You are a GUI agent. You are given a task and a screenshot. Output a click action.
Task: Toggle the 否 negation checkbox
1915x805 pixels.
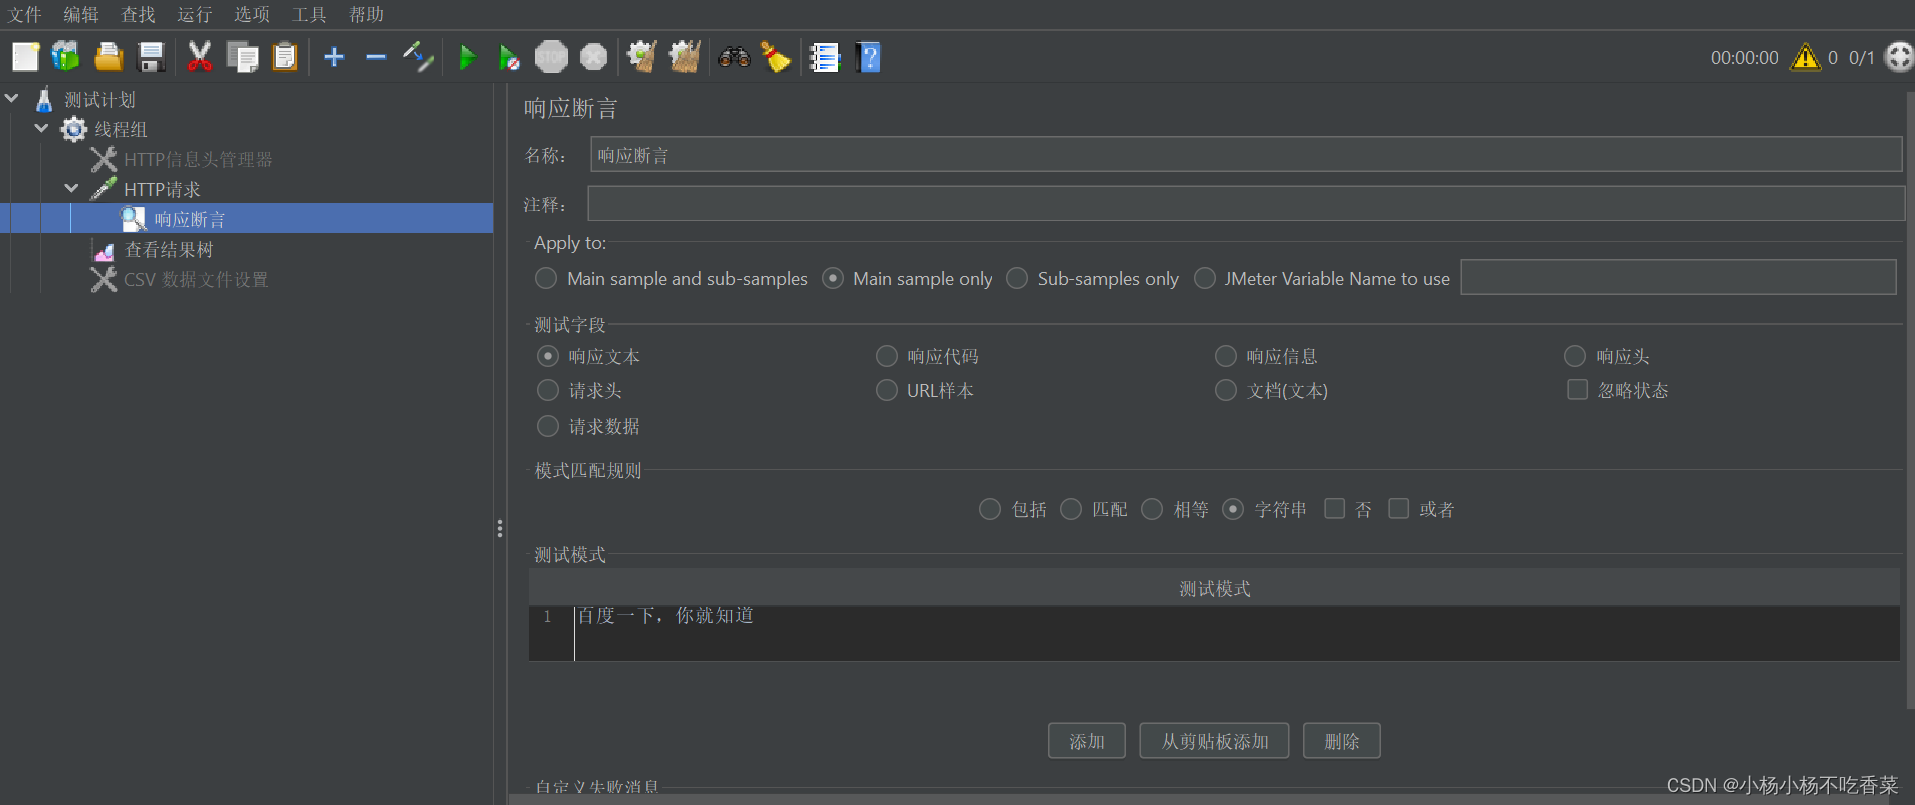pos(1334,509)
